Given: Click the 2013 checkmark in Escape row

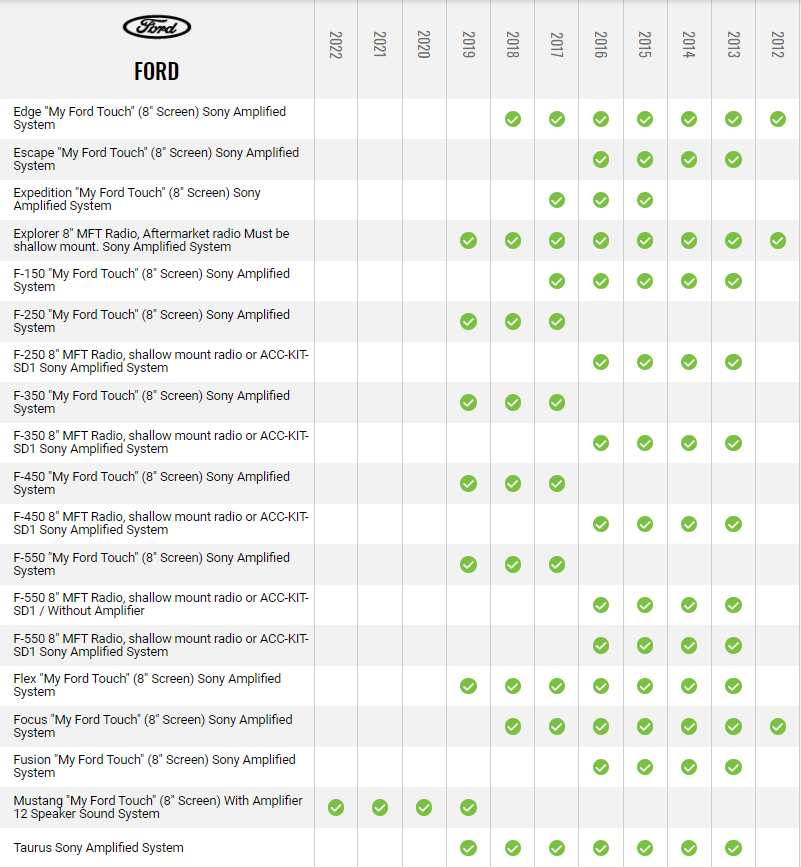Looking at the screenshot, I should (733, 159).
